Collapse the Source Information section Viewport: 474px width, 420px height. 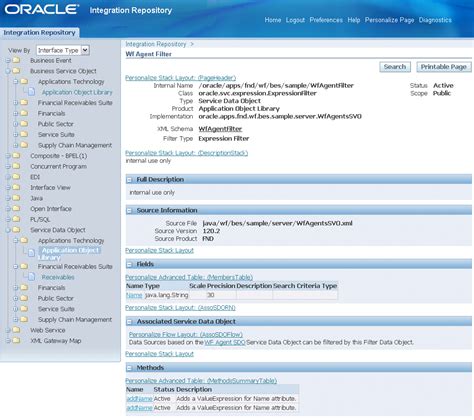(129, 210)
